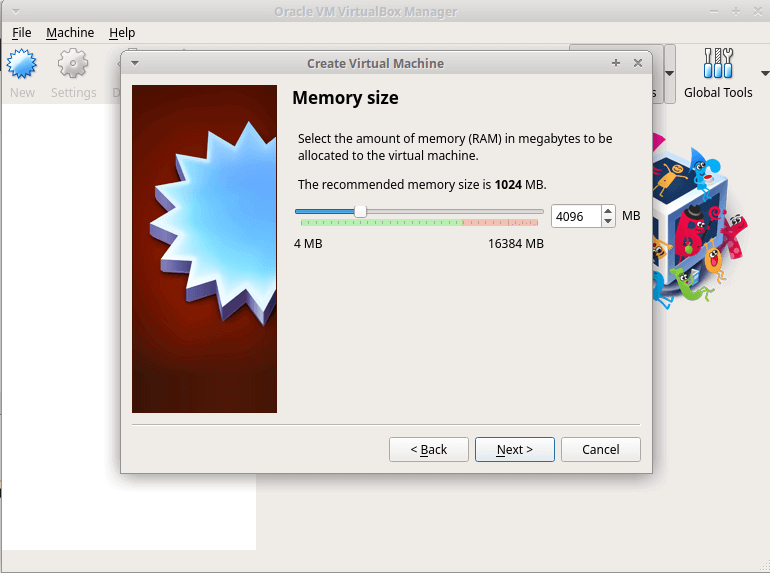Open the dialog window menu triangle
Viewport: 770px width, 573px height.
pos(135,63)
